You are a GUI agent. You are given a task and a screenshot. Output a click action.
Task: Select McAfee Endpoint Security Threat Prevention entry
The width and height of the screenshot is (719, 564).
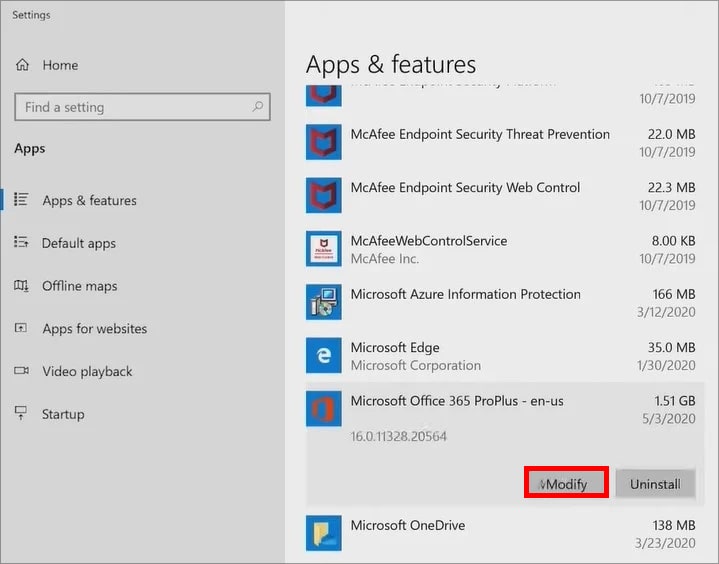480,134
